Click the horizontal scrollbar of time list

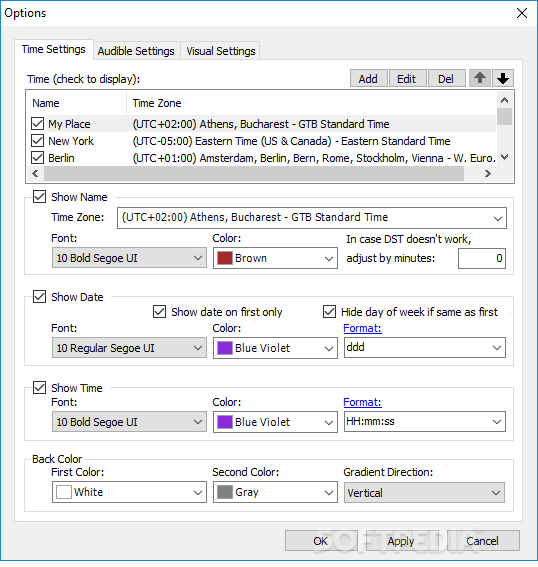[x=254, y=174]
